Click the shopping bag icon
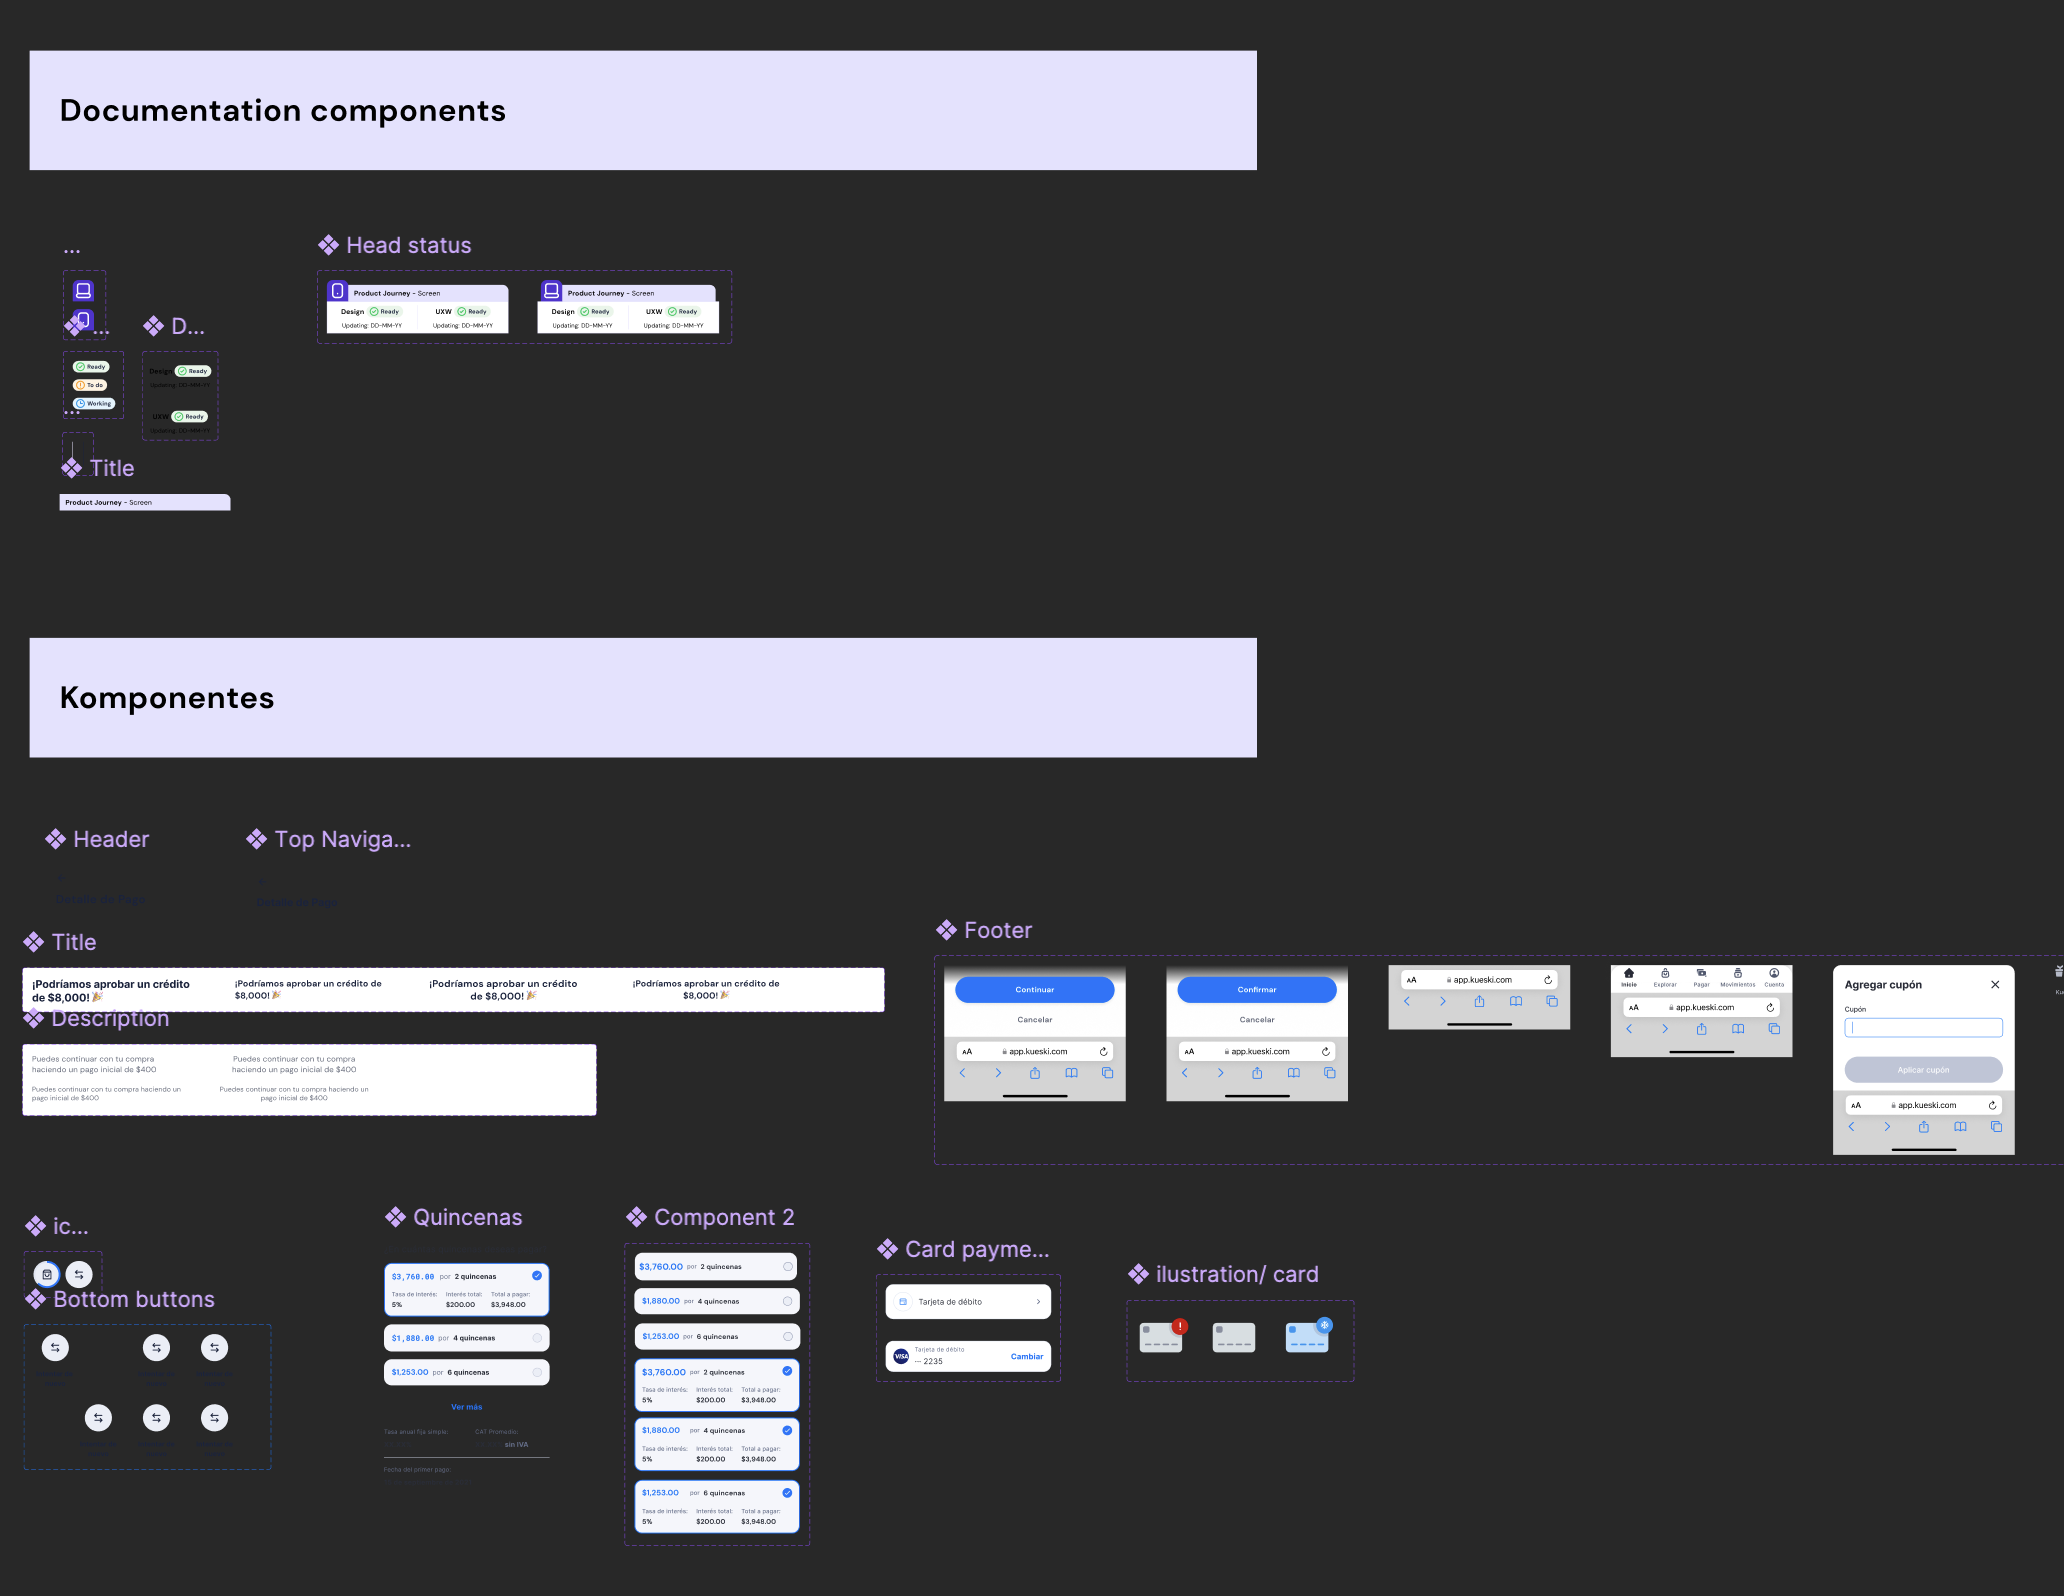The image size is (2064, 1596). 47,1274
